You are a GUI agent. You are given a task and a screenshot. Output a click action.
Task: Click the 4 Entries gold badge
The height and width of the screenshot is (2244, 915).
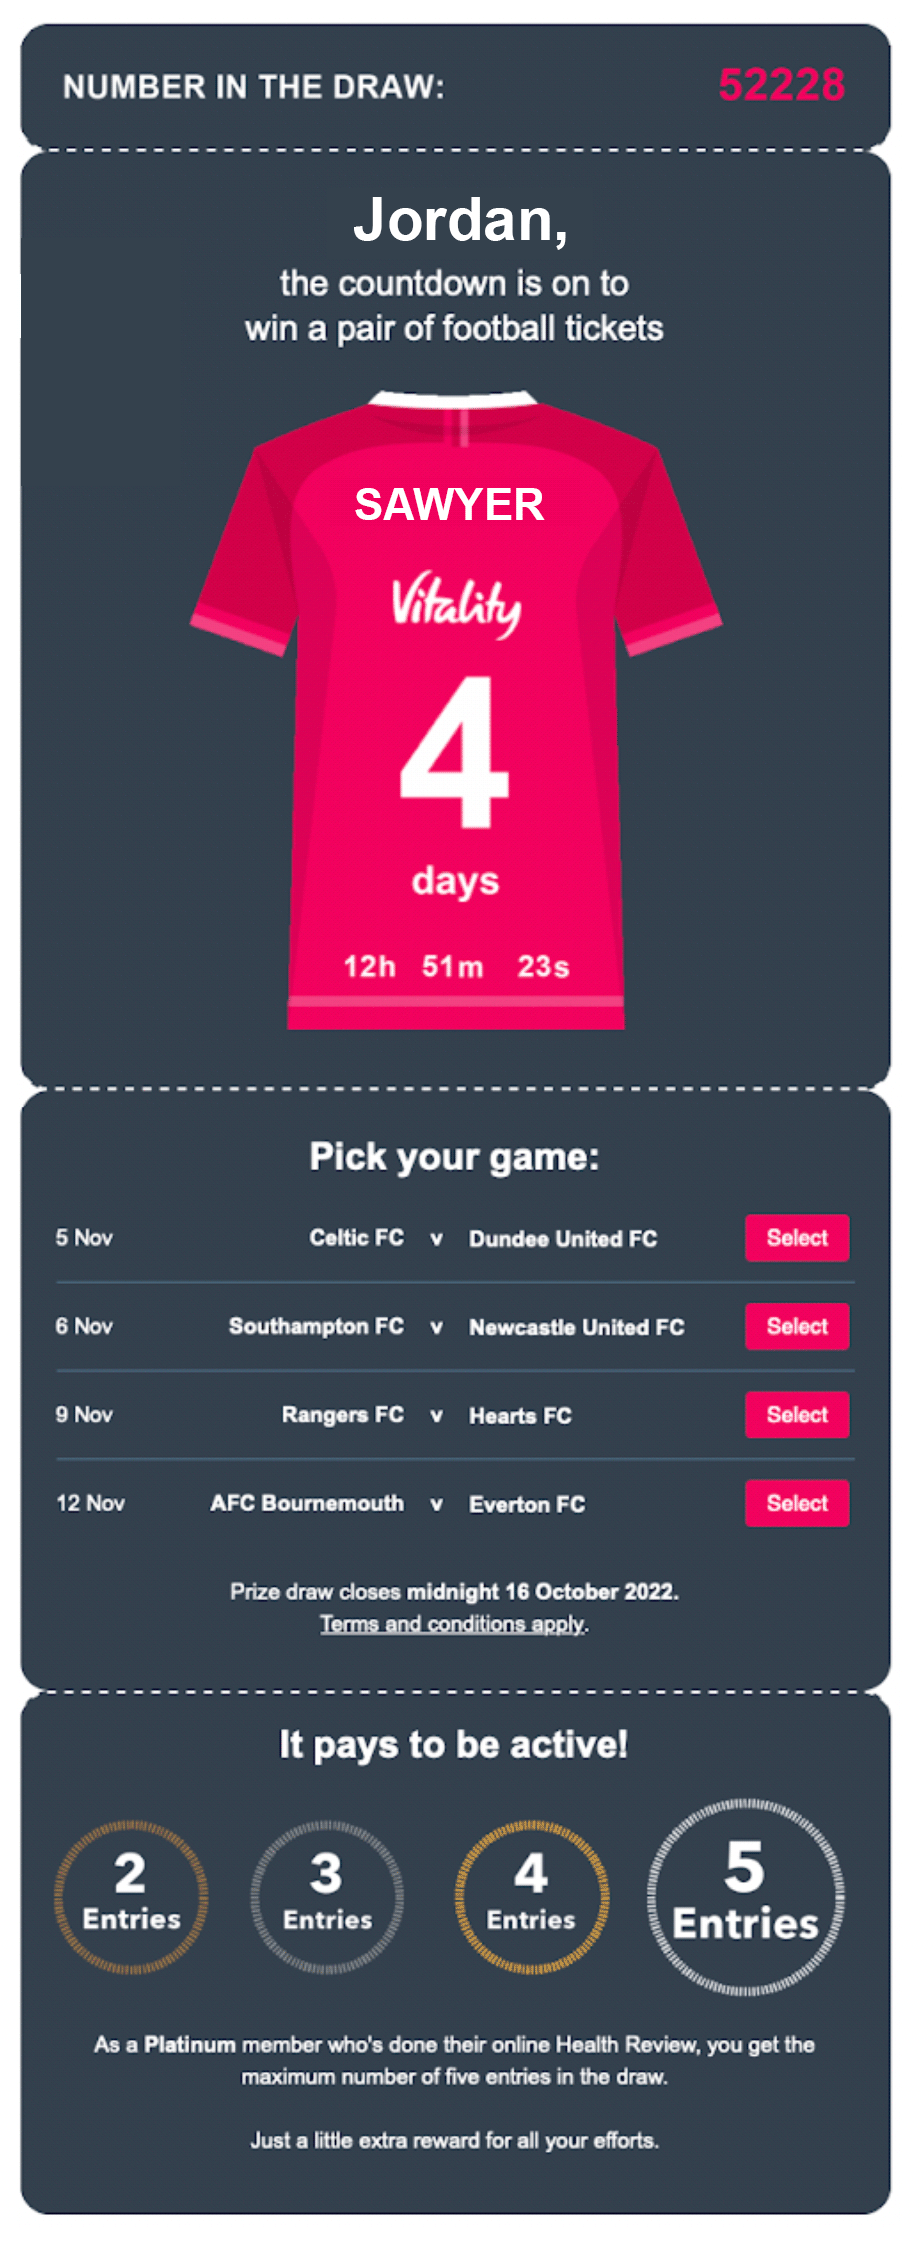click(531, 1896)
